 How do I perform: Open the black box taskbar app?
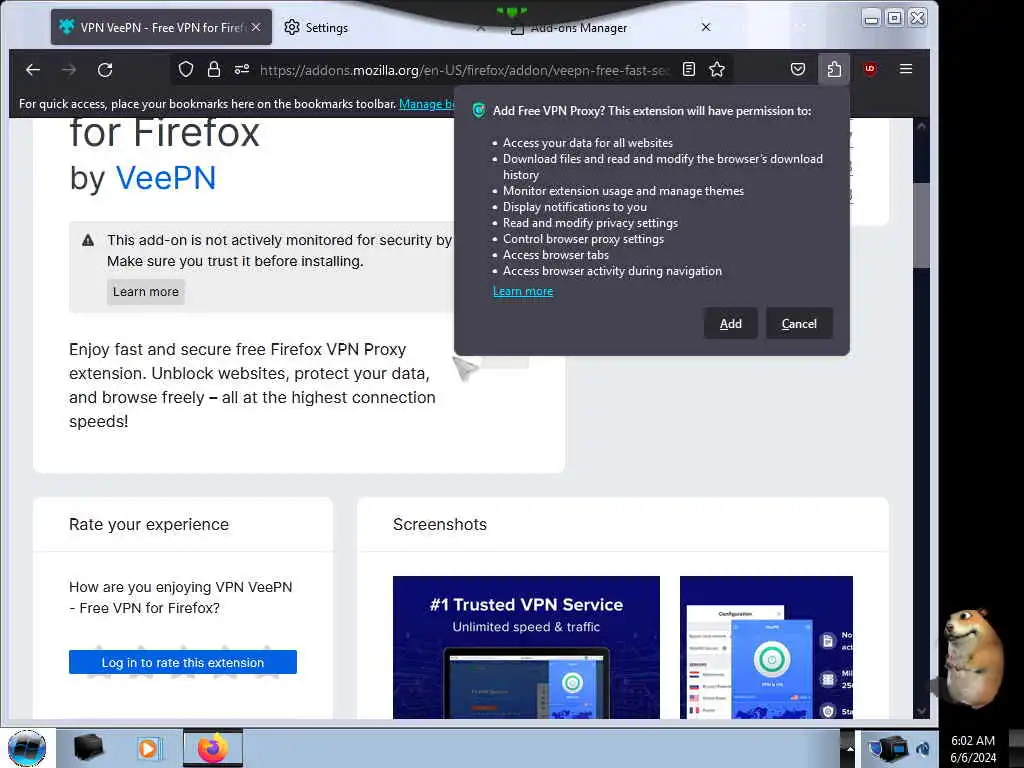[x=89, y=748]
